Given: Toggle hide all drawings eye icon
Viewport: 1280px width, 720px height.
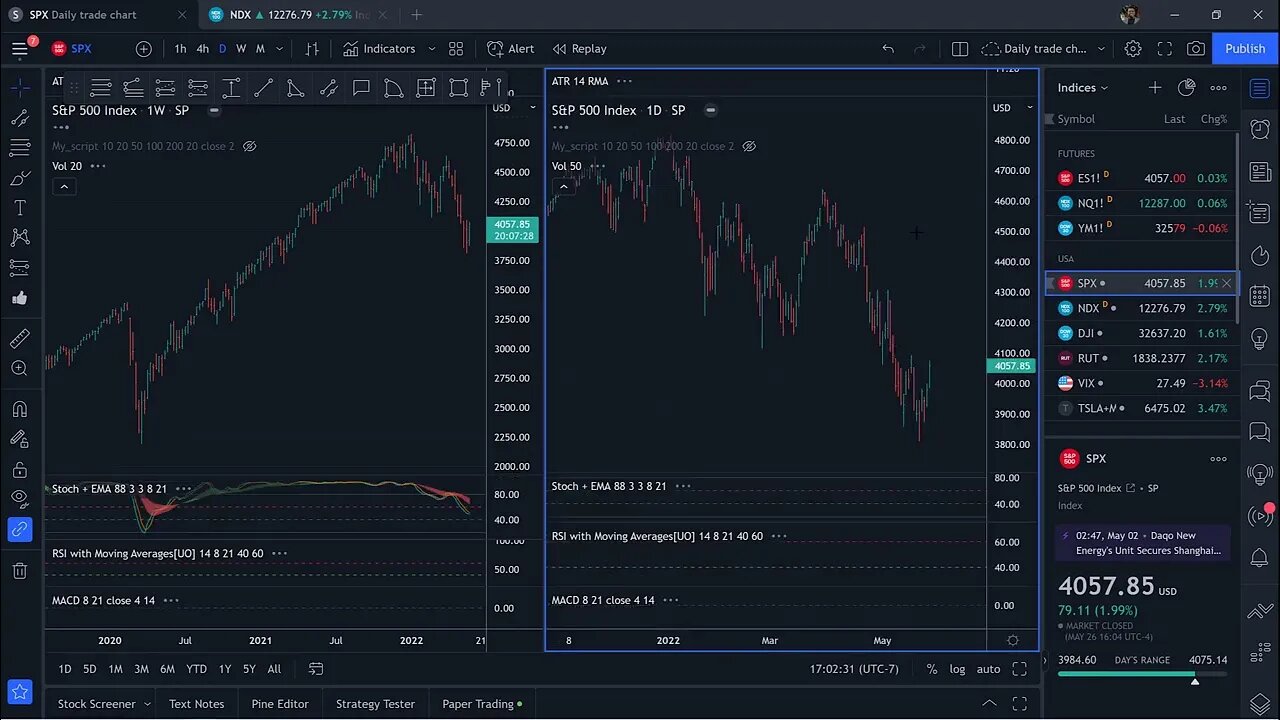Looking at the screenshot, I should click(x=19, y=499).
